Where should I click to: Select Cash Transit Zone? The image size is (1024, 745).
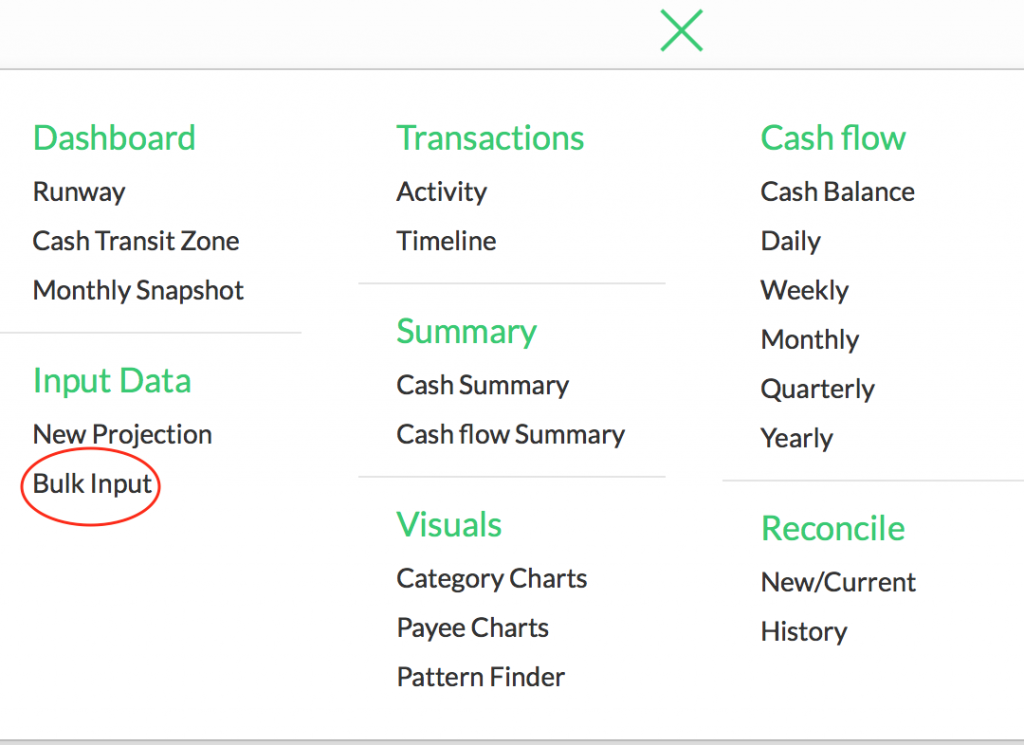136,241
